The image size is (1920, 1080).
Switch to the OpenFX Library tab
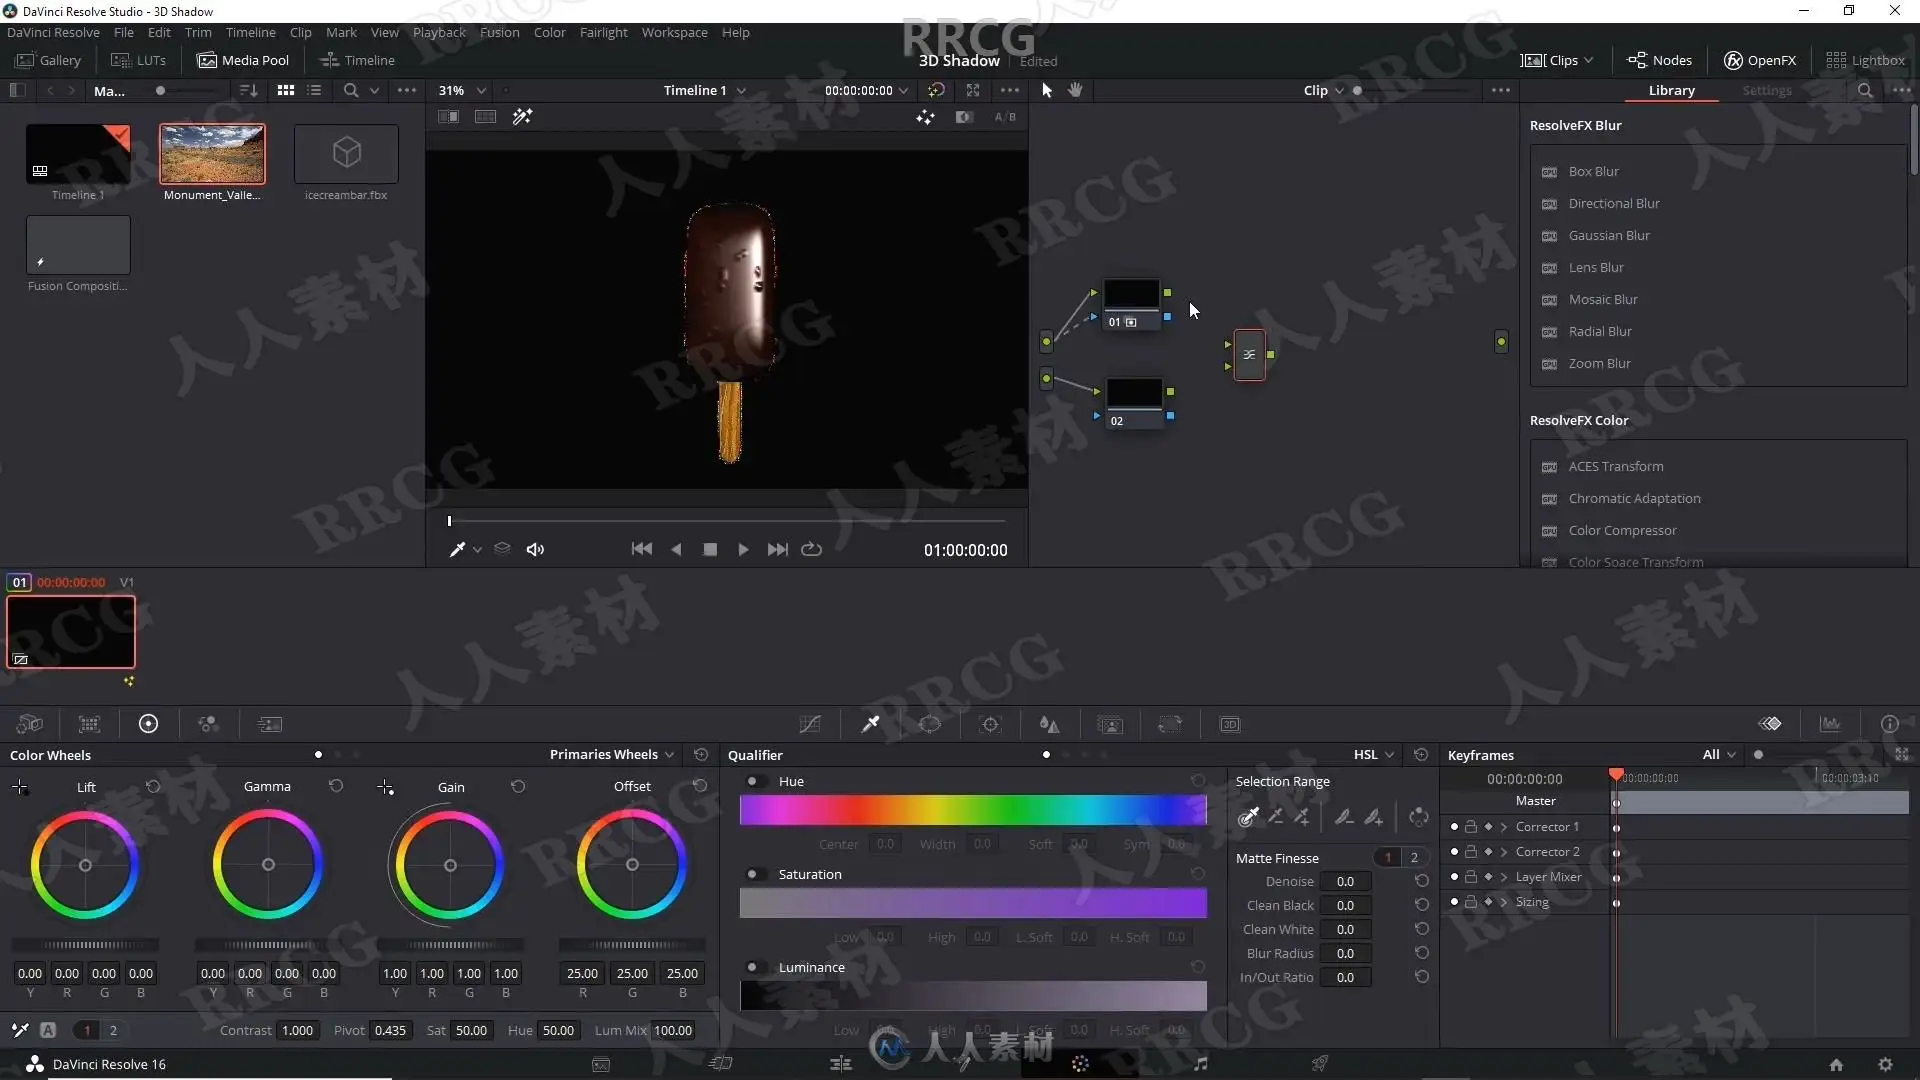pos(1671,90)
